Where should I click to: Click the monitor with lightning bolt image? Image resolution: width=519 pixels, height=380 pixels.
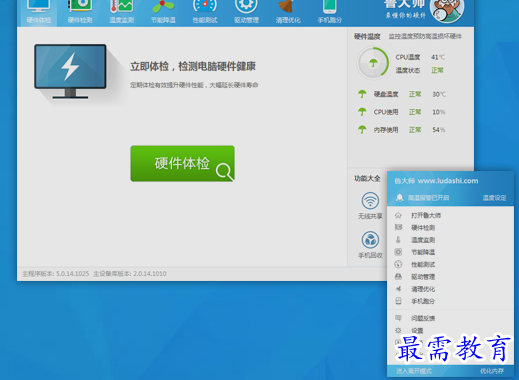tap(70, 71)
